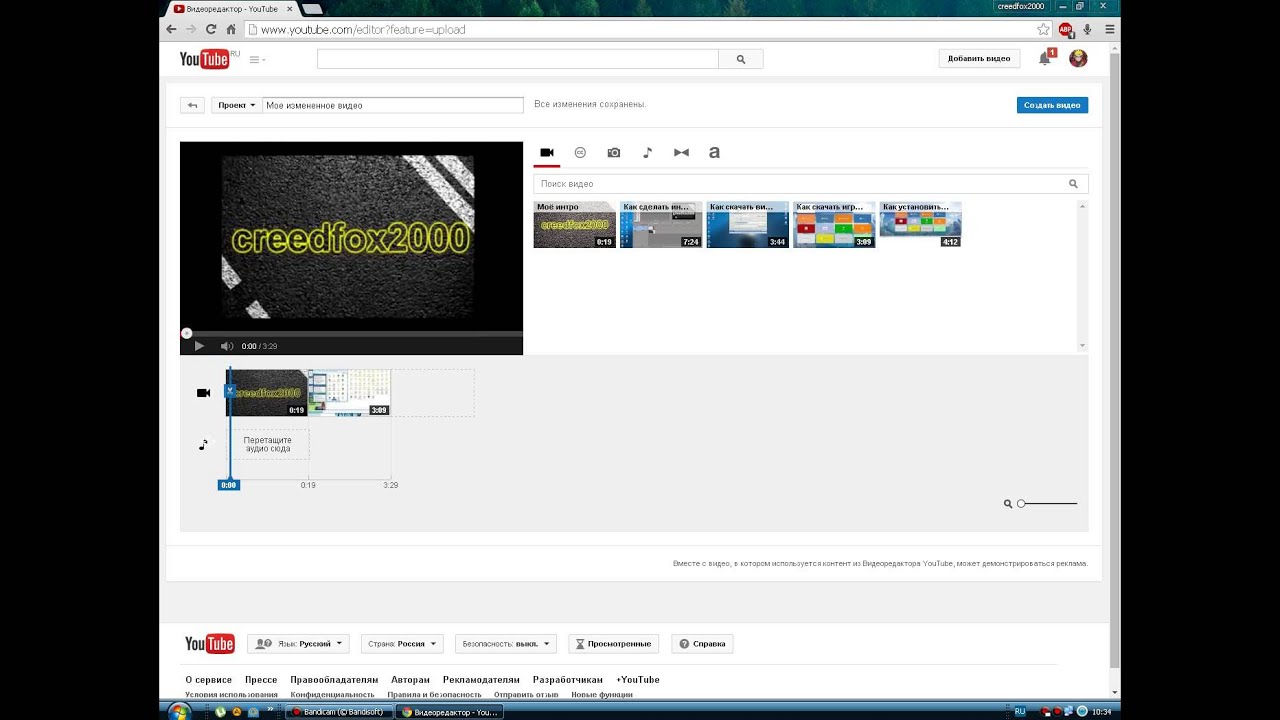Open the Рекламодателям footer link
The height and width of the screenshot is (720, 1280).
coord(481,680)
